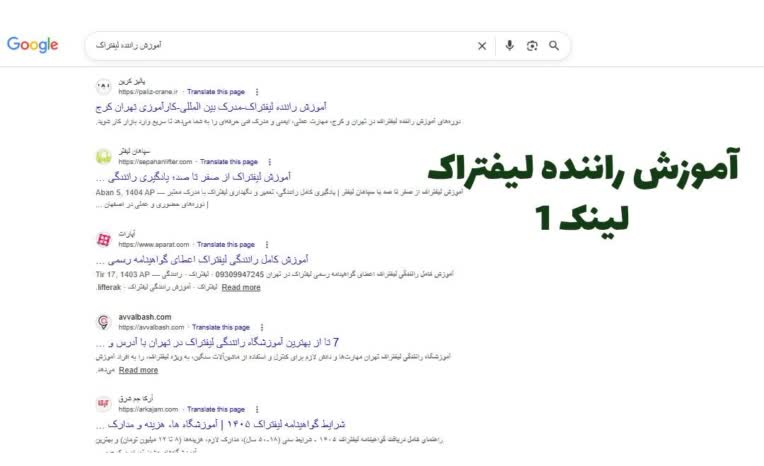Translate the aparat.com page
This screenshot has height=466, width=764.
(x=226, y=245)
